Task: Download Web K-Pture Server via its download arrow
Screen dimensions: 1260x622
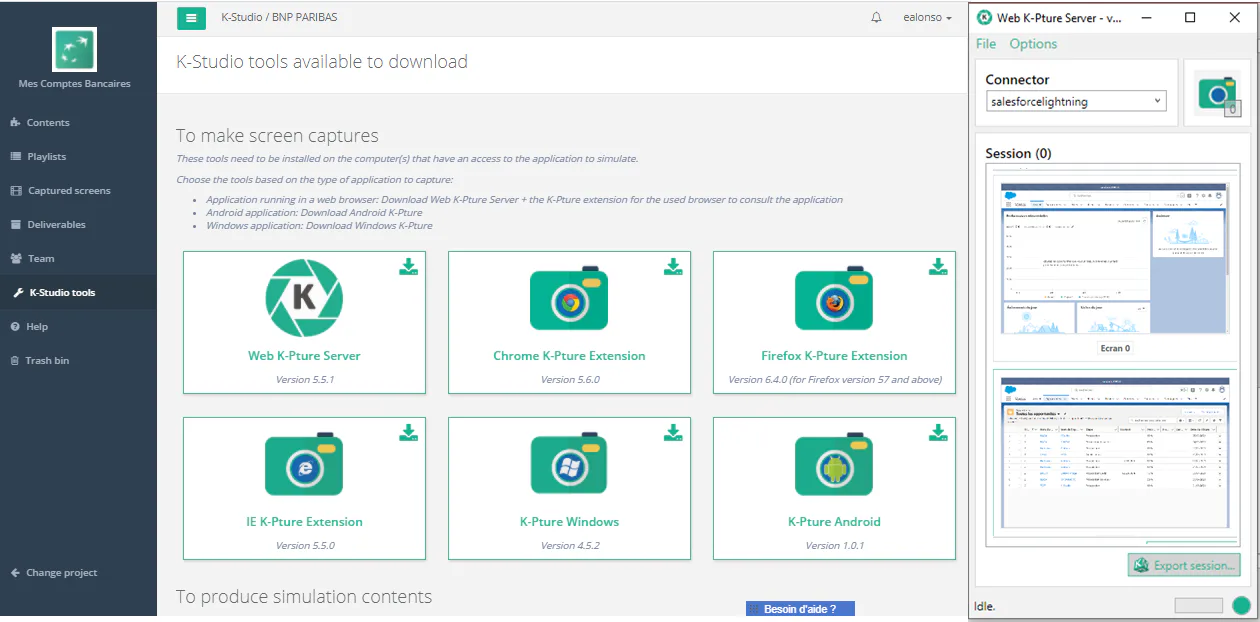Action: point(408,266)
